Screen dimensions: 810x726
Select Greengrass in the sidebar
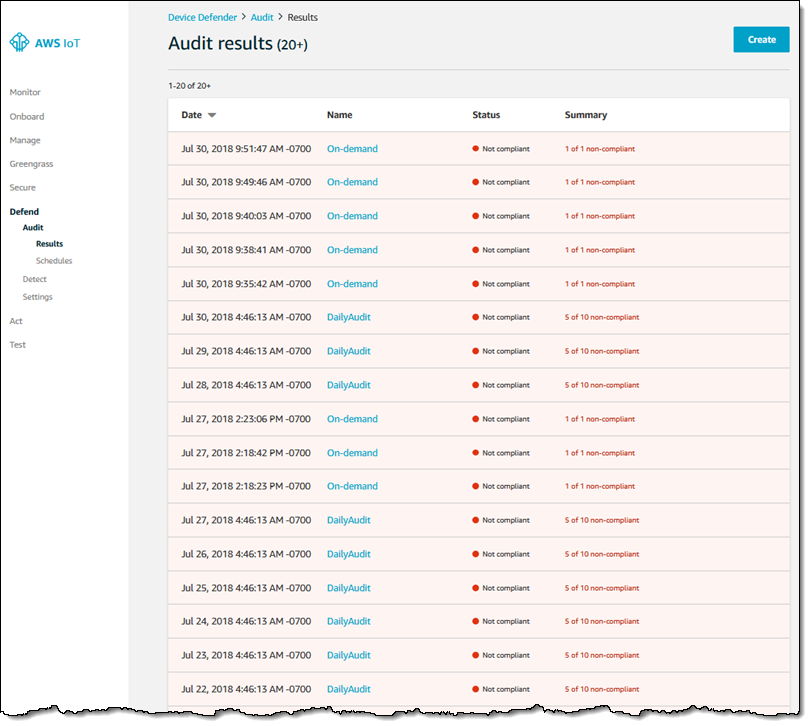(30, 164)
